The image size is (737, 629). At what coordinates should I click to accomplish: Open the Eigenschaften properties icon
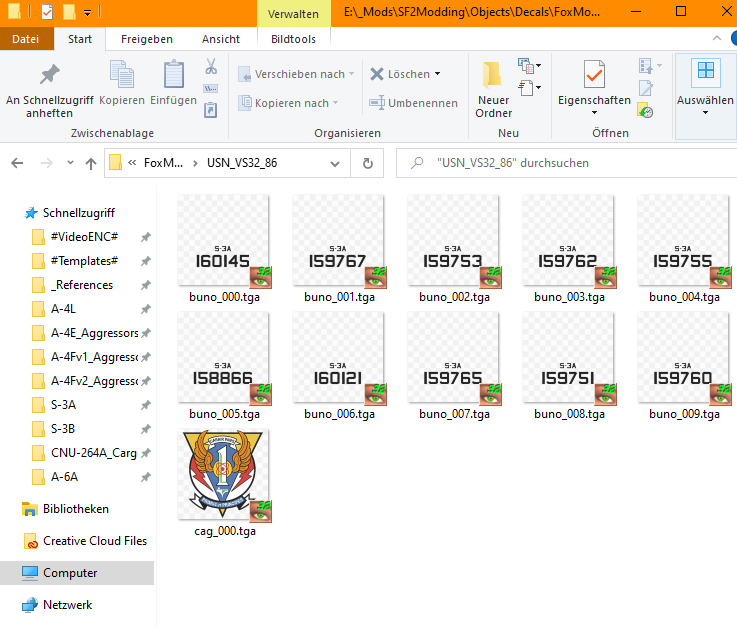click(594, 75)
